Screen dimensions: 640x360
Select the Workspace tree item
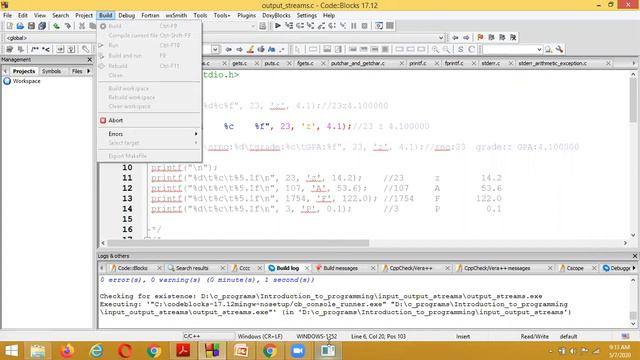pyautogui.click(x=26, y=81)
